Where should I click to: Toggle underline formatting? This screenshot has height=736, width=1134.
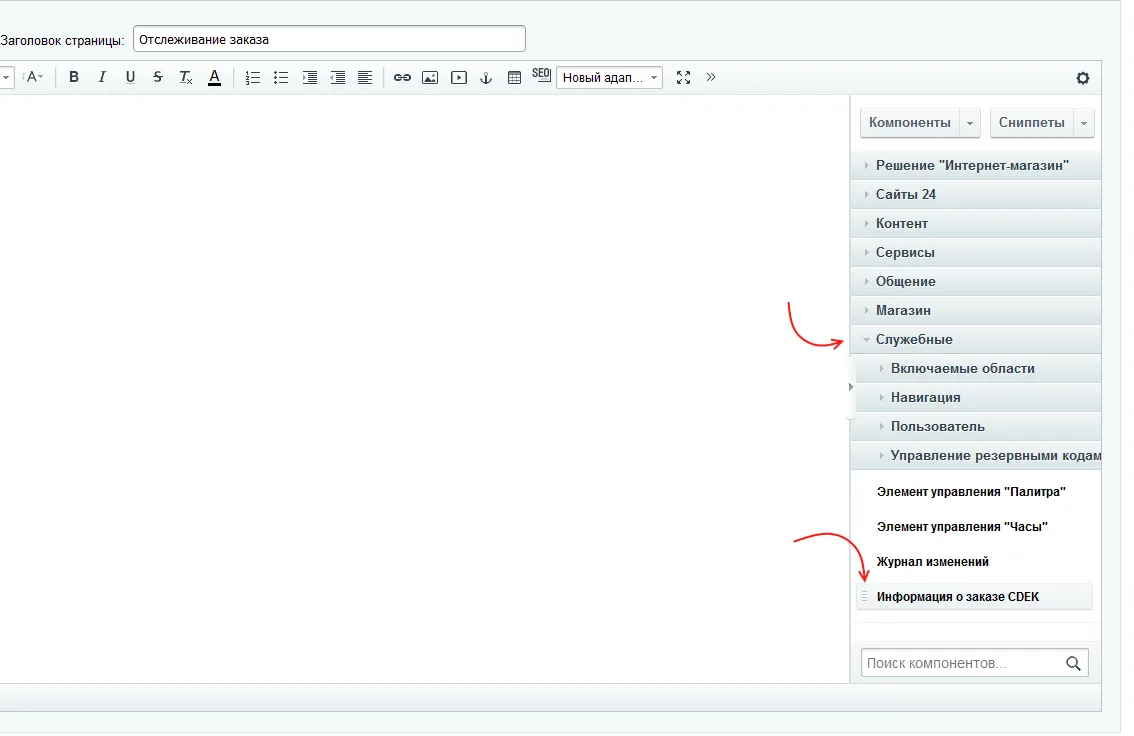coord(130,77)
